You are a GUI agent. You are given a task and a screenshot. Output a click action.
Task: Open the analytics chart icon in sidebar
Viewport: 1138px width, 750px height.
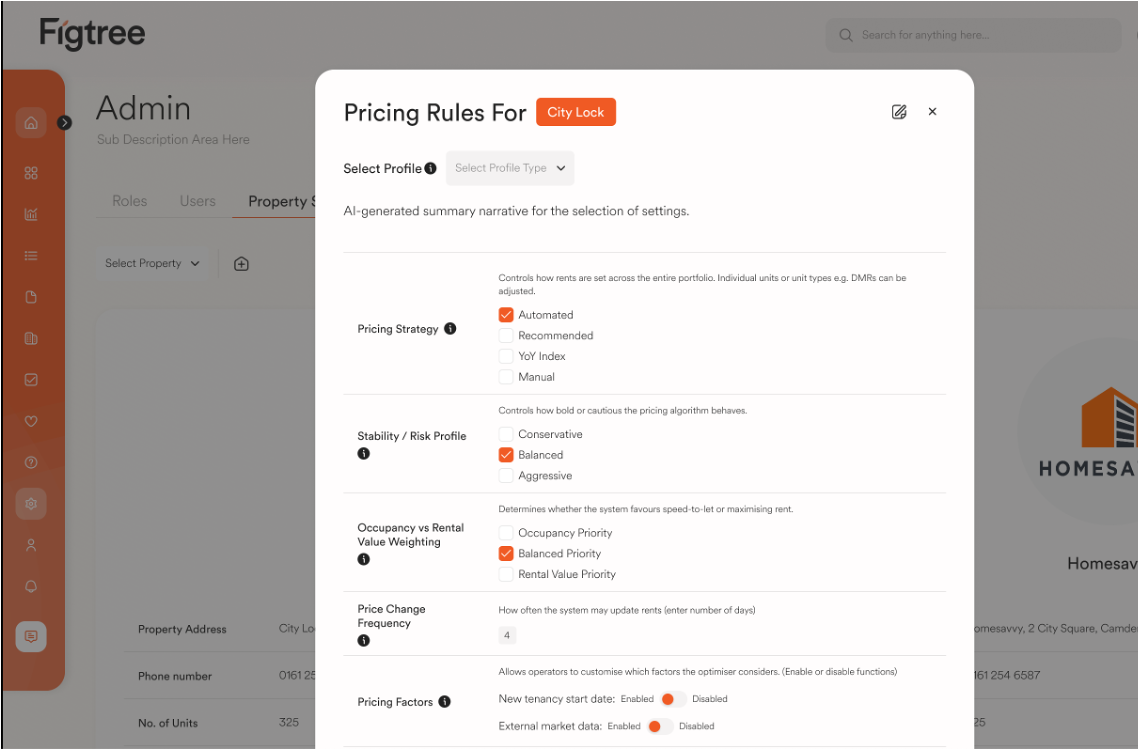pyautogui.click(x=31, y=214)
